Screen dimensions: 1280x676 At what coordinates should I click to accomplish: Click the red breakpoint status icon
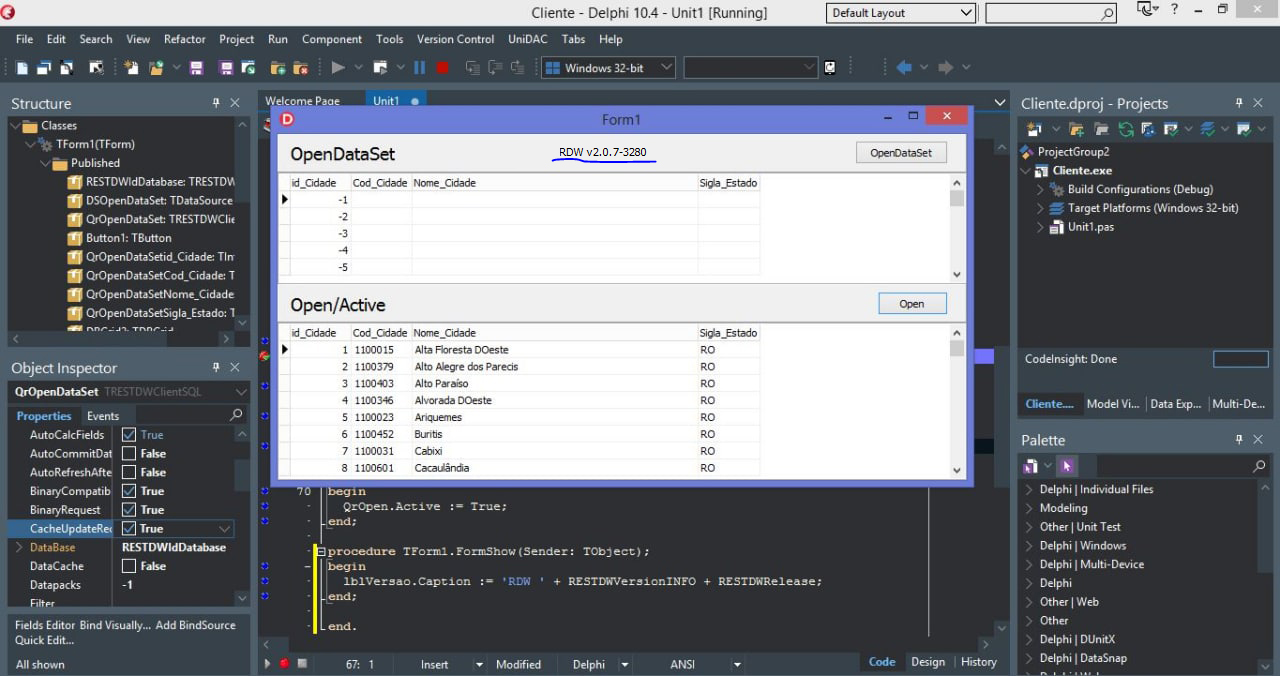(283, 663)
